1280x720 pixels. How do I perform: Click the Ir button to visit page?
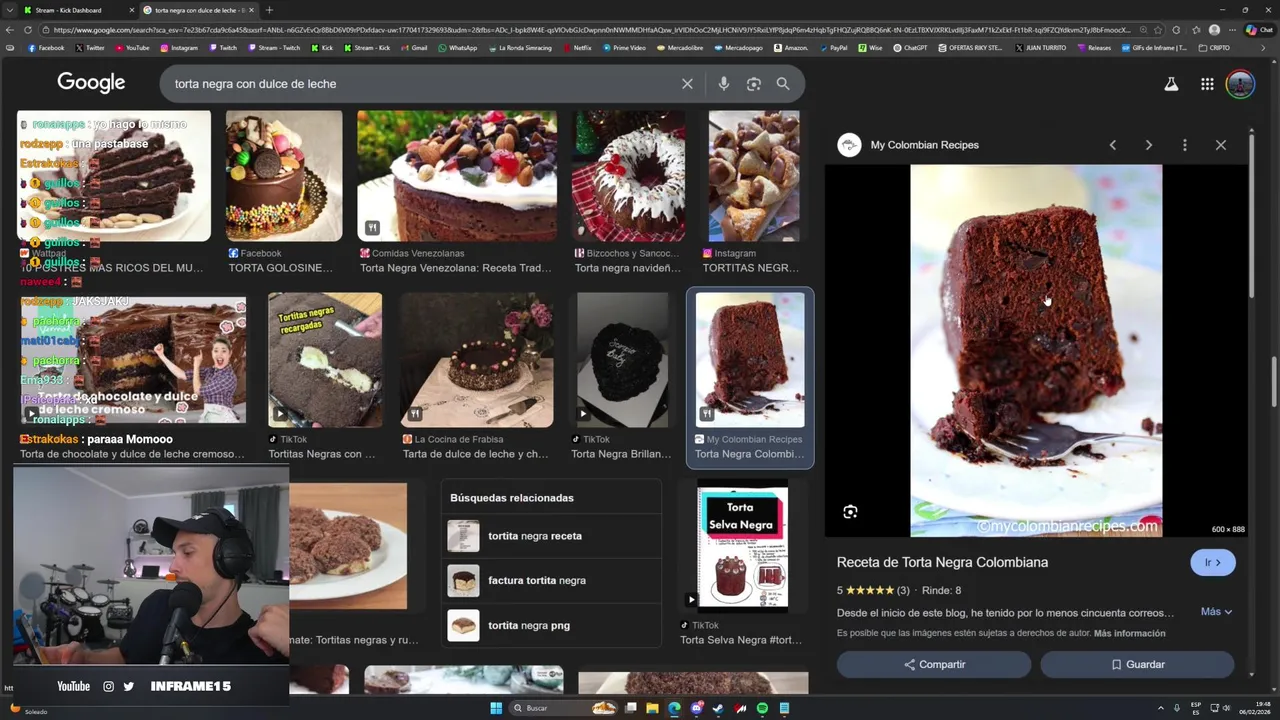[1213, 562]
